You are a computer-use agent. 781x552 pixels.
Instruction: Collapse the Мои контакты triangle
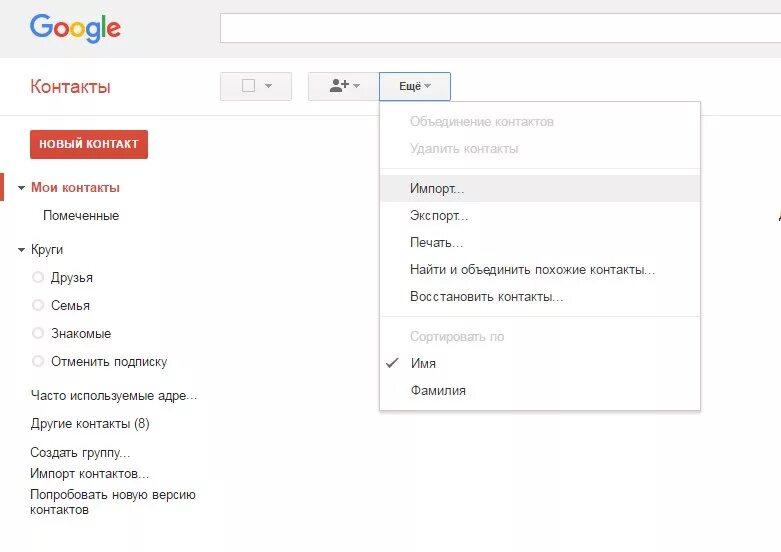(x=21, y=188)
